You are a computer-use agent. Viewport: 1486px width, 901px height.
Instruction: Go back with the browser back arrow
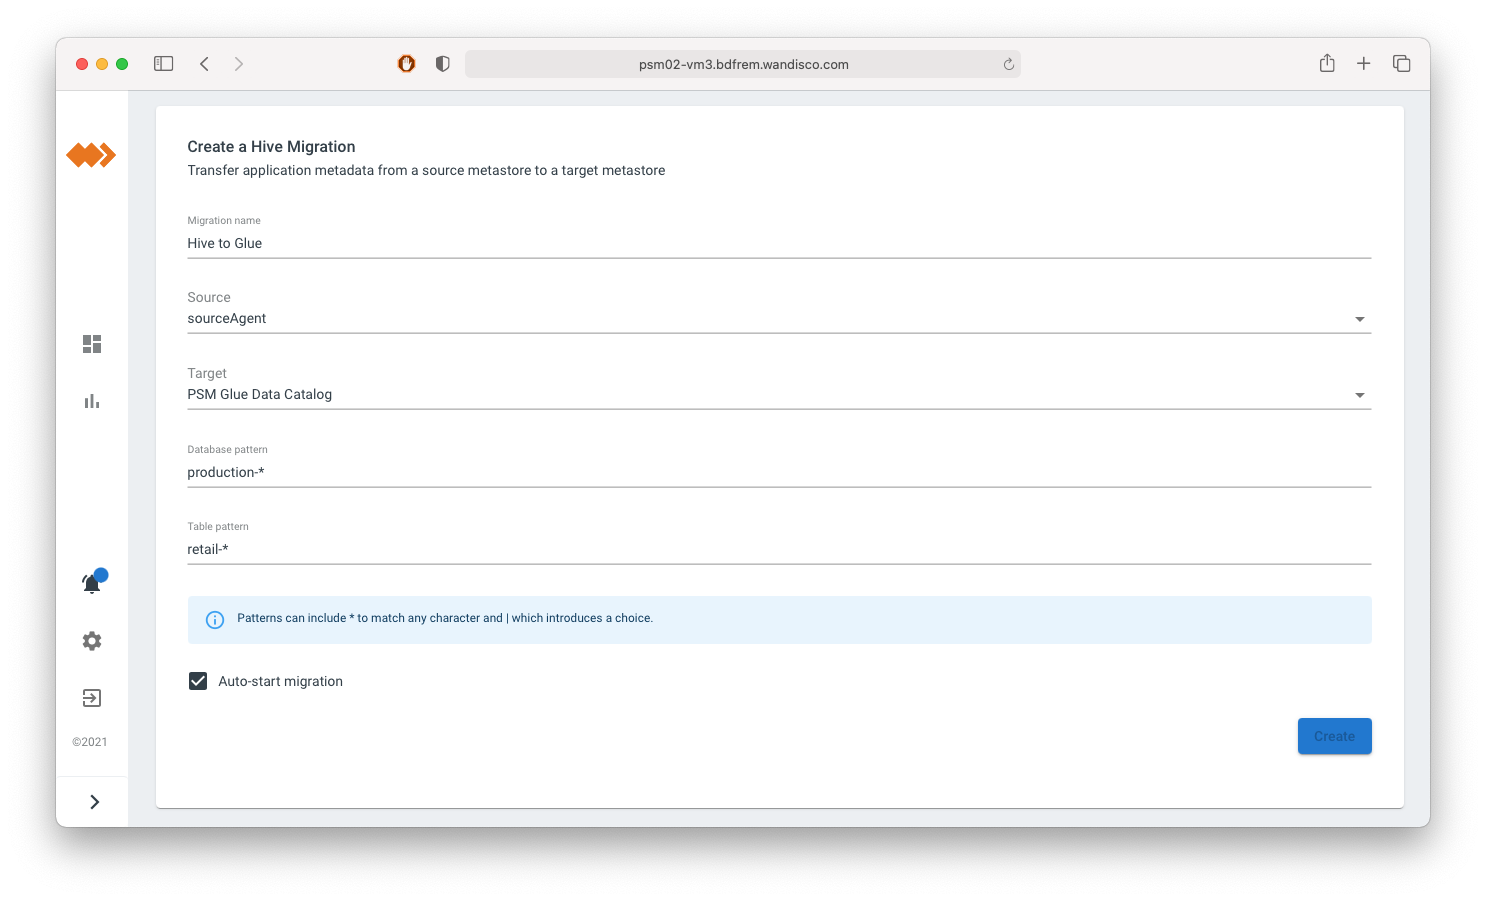(x=204, y=64)
